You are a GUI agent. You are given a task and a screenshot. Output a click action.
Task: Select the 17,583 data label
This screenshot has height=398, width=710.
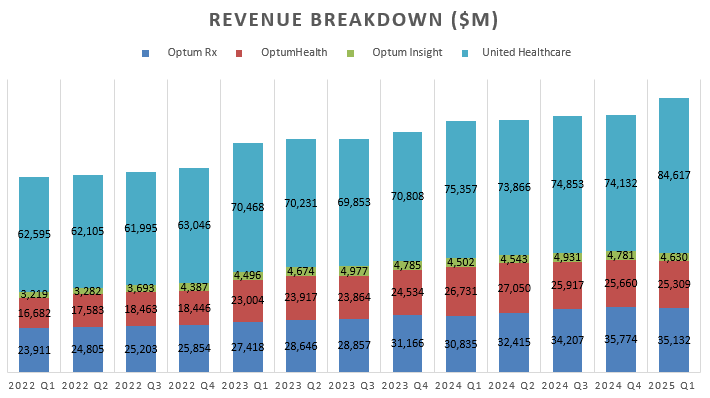[87, 311]
